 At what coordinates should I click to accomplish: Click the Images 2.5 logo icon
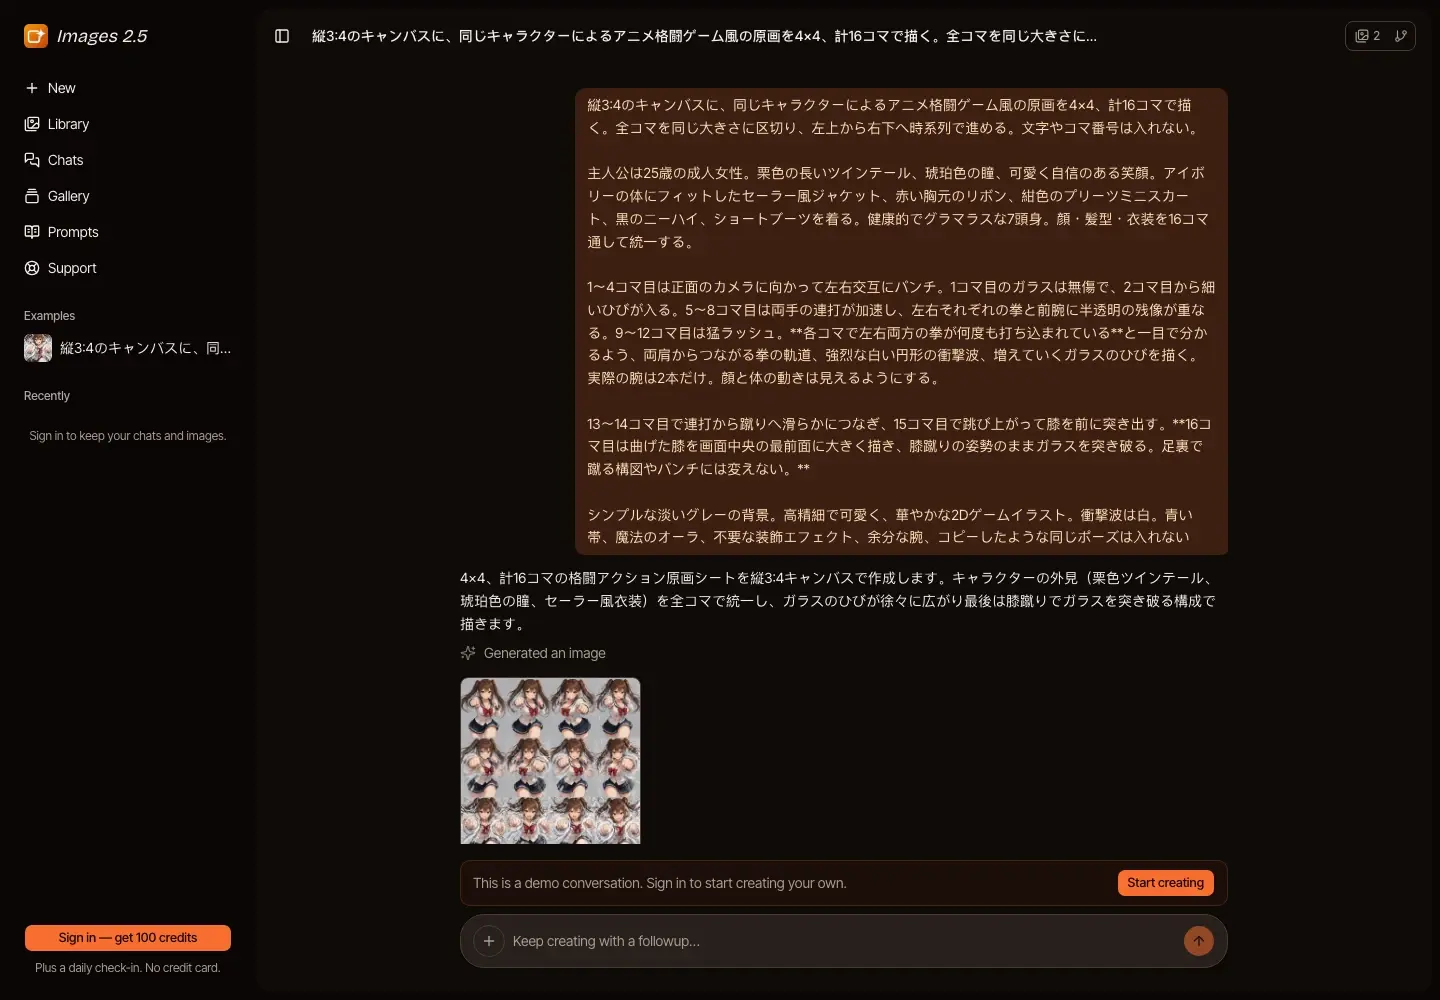(36, 36)
